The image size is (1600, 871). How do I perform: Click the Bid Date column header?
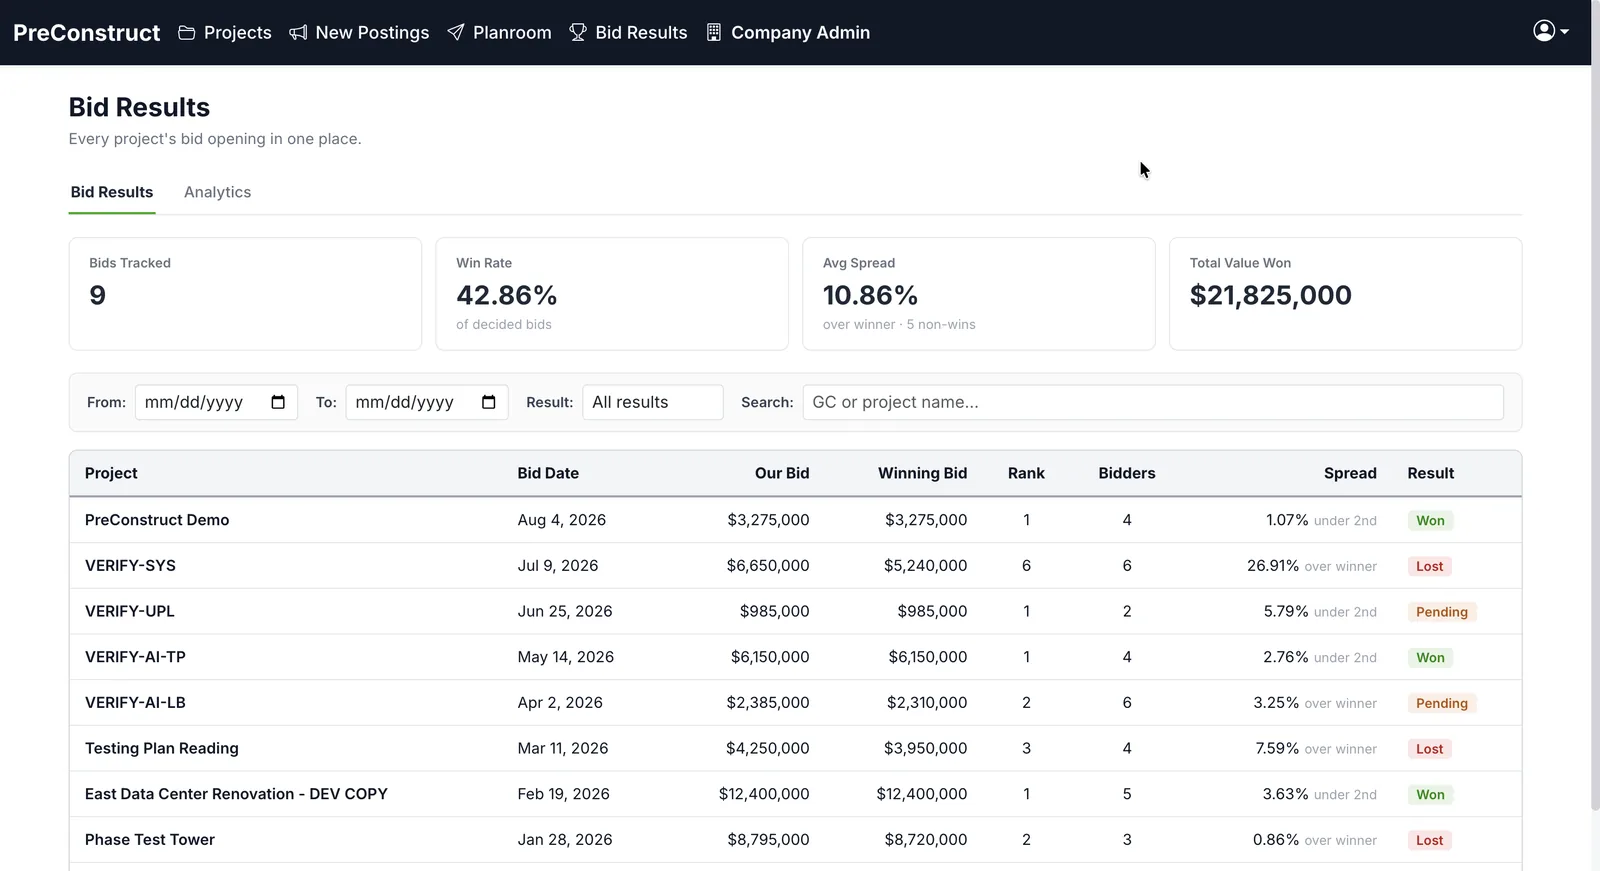548,473
